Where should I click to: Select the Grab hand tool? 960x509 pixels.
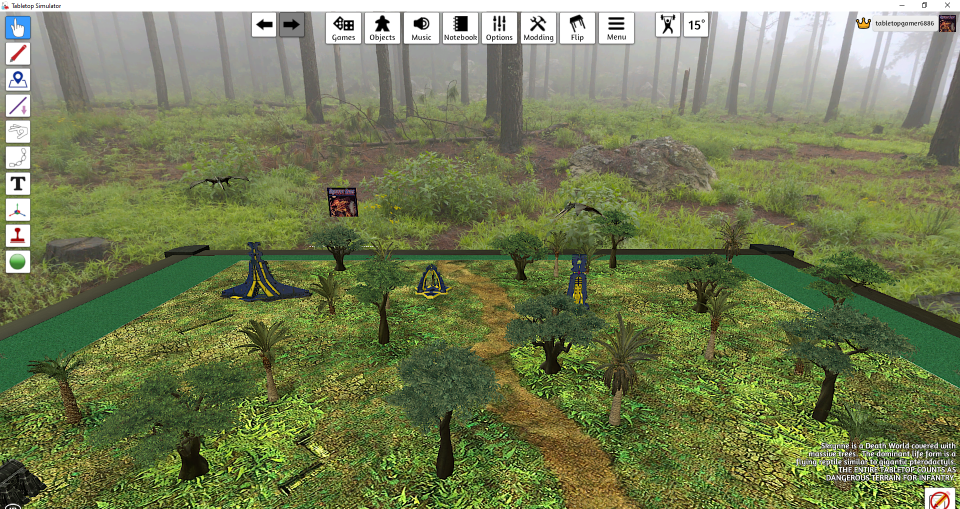coord(18,28)
